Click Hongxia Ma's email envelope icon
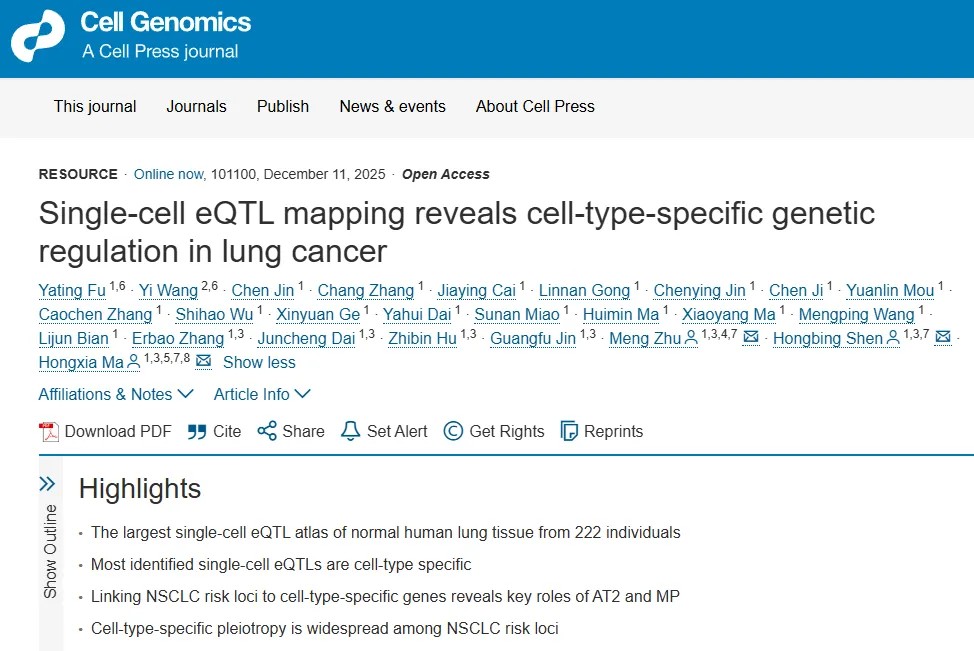This screenshot has width=974, height=651. 204,362
